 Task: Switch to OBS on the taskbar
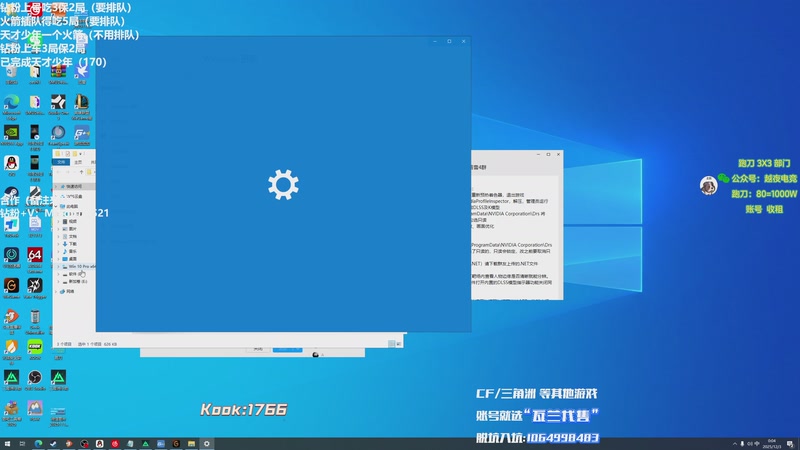[84, 444]
